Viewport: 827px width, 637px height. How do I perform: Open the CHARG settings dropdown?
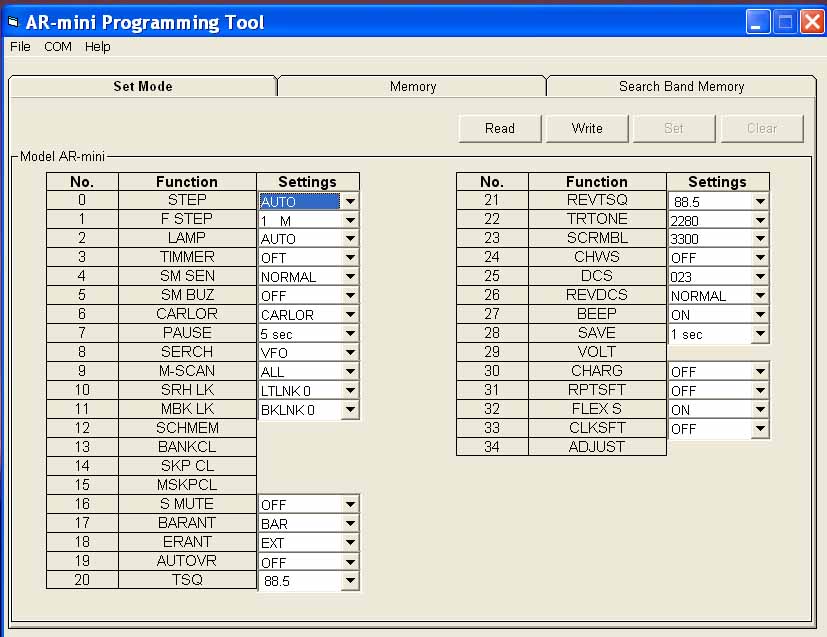tap(759, 372)
